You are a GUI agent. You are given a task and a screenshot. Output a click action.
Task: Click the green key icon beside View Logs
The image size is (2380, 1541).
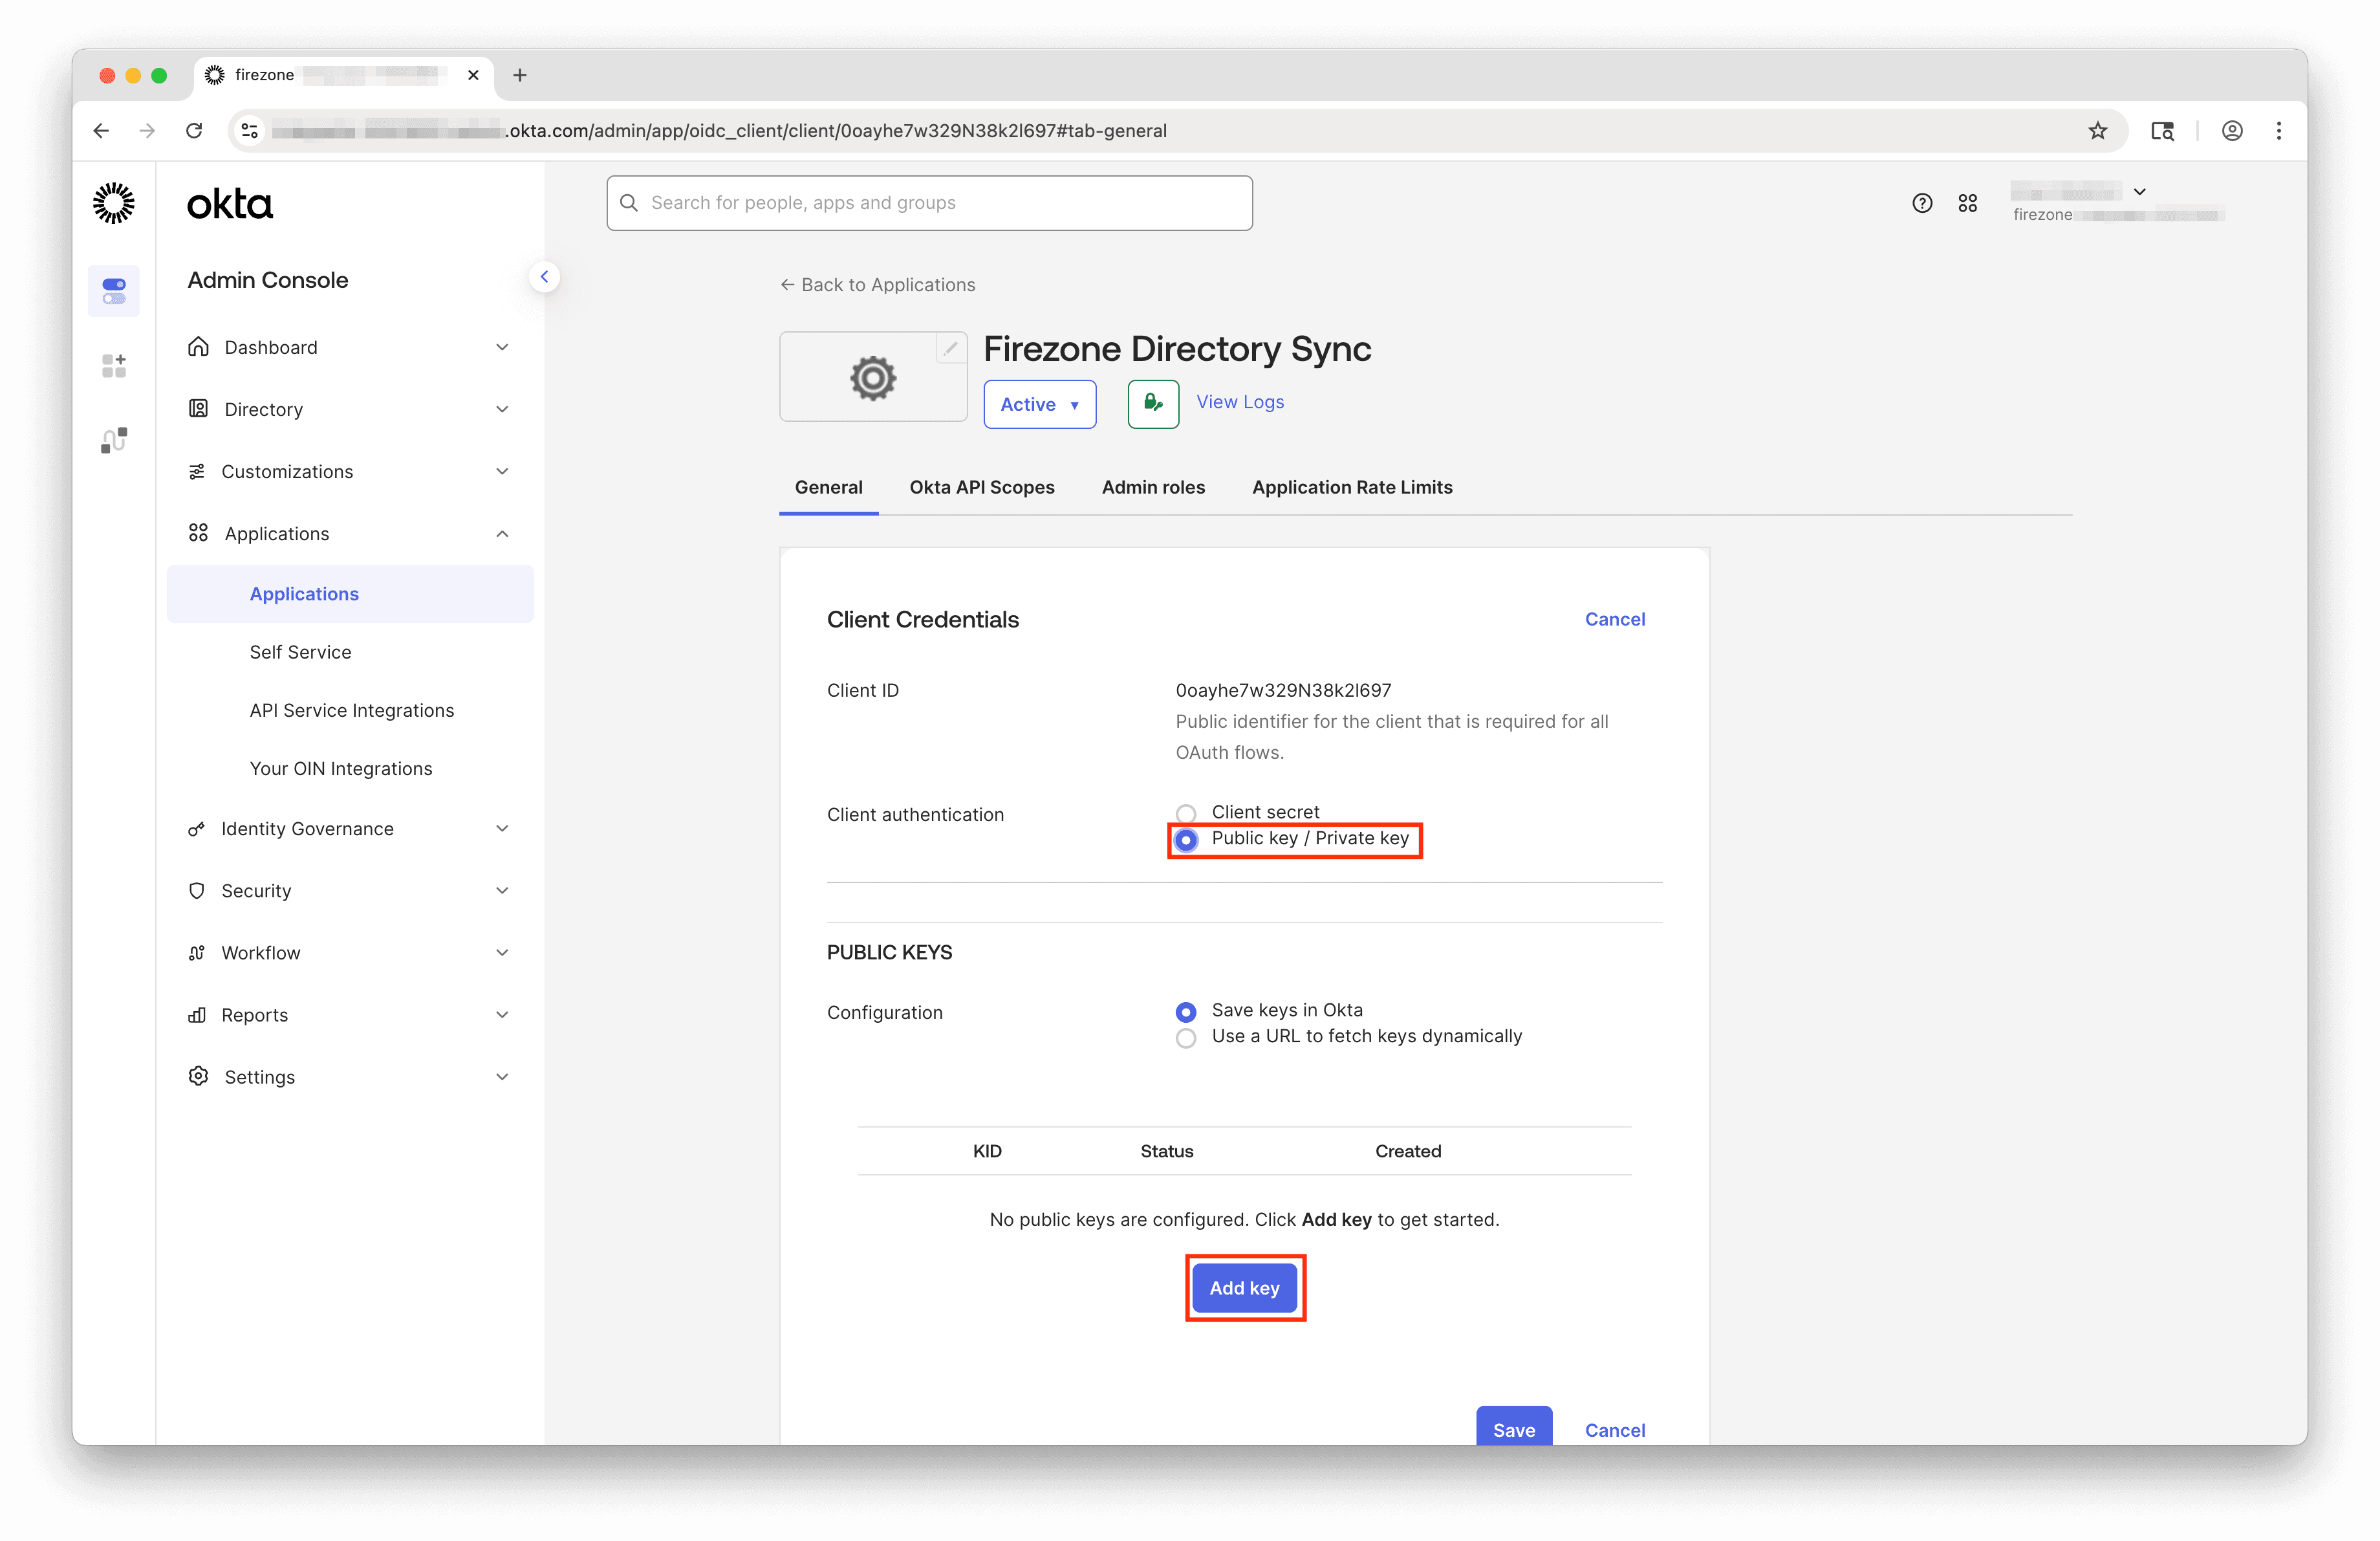(1152, 404)
